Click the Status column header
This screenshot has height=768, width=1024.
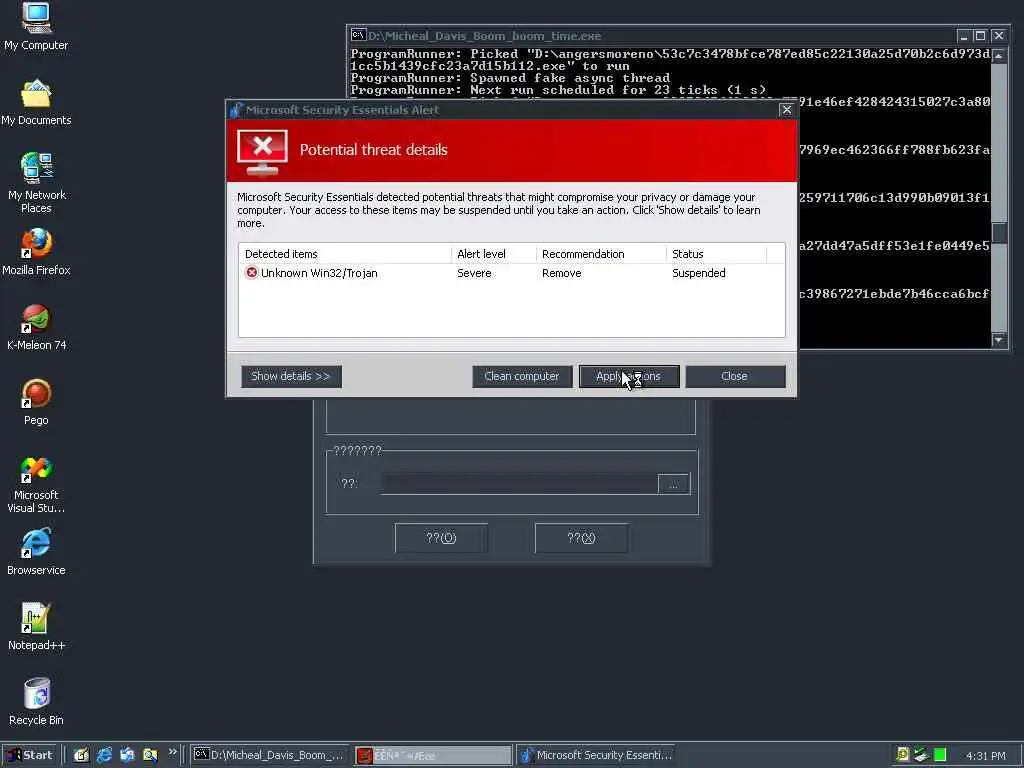[x=716, y=254]
